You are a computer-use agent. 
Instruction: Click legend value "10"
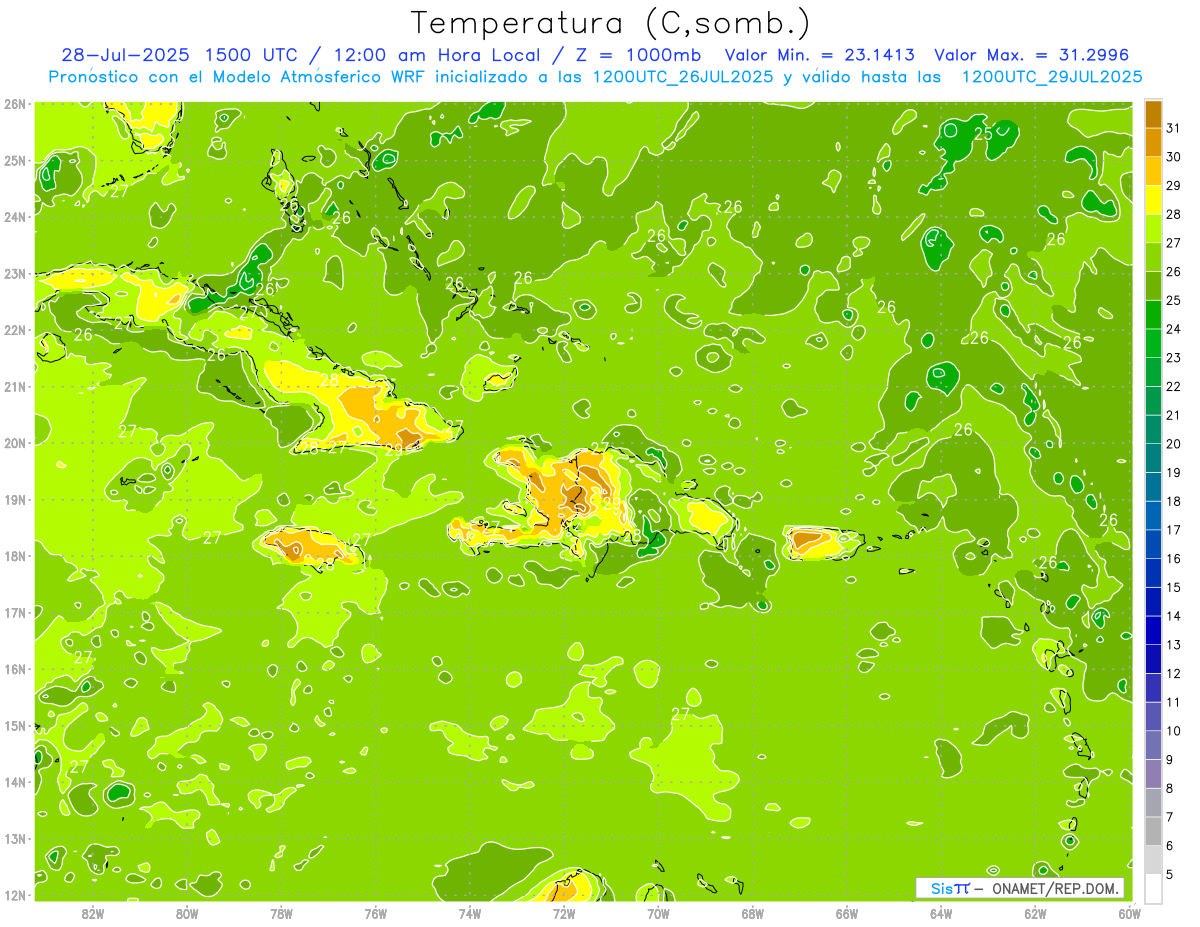coord(1173,731)
